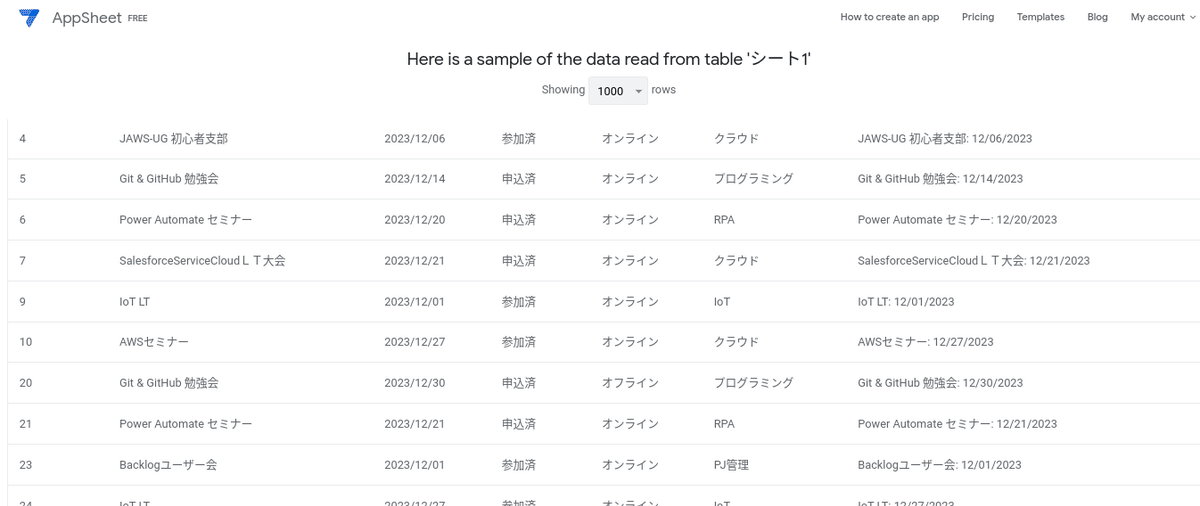Click 'Git & GitHub 勉強会' in row 5
The width and height of the screenshot is (1200, 506).
coord(168,179)
